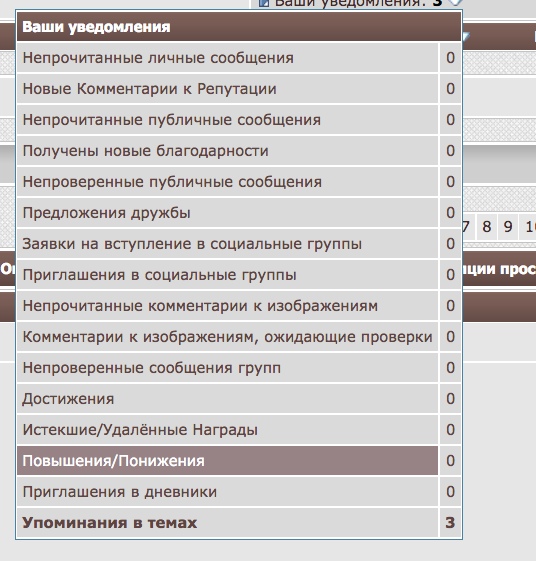Select Приглашения в социальные группы
Screen dimensions: 536x561
coord(228,275)
